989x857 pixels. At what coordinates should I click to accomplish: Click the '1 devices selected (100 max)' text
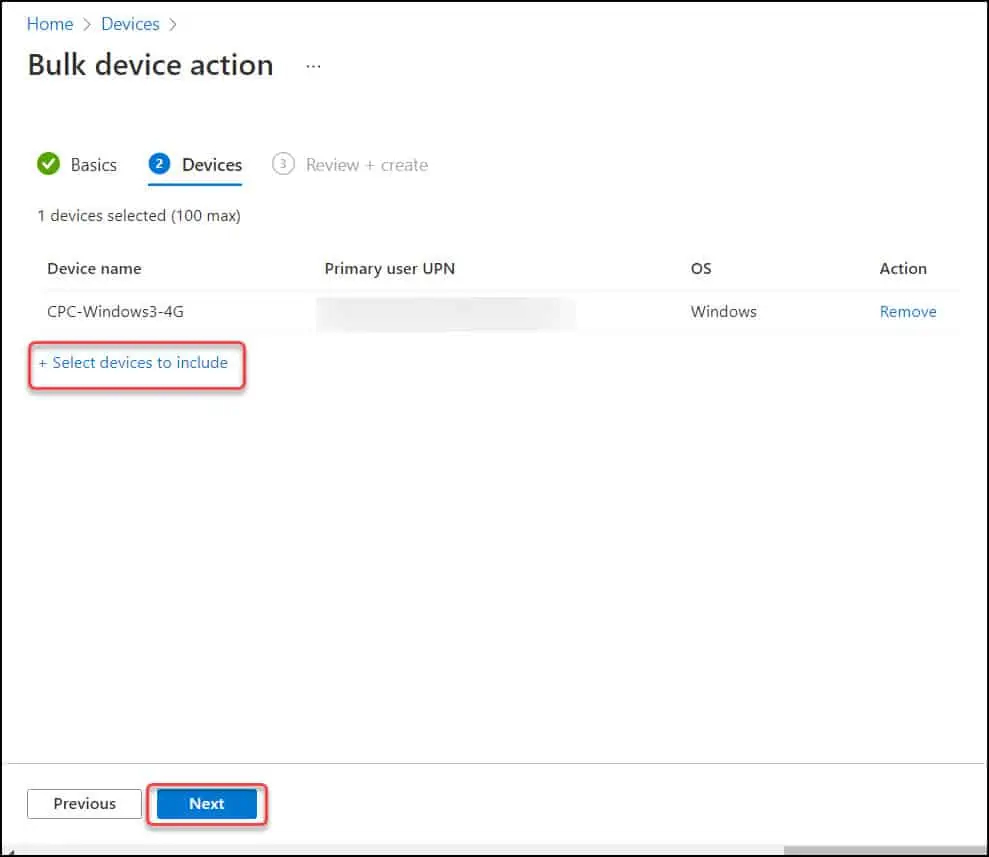tap(139, 216)
